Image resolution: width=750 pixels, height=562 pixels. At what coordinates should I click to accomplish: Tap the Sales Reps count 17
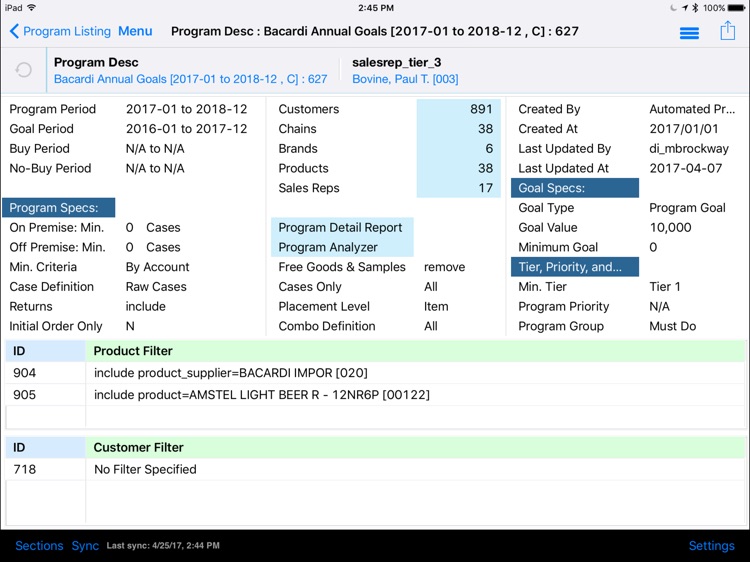click(458, 188)
